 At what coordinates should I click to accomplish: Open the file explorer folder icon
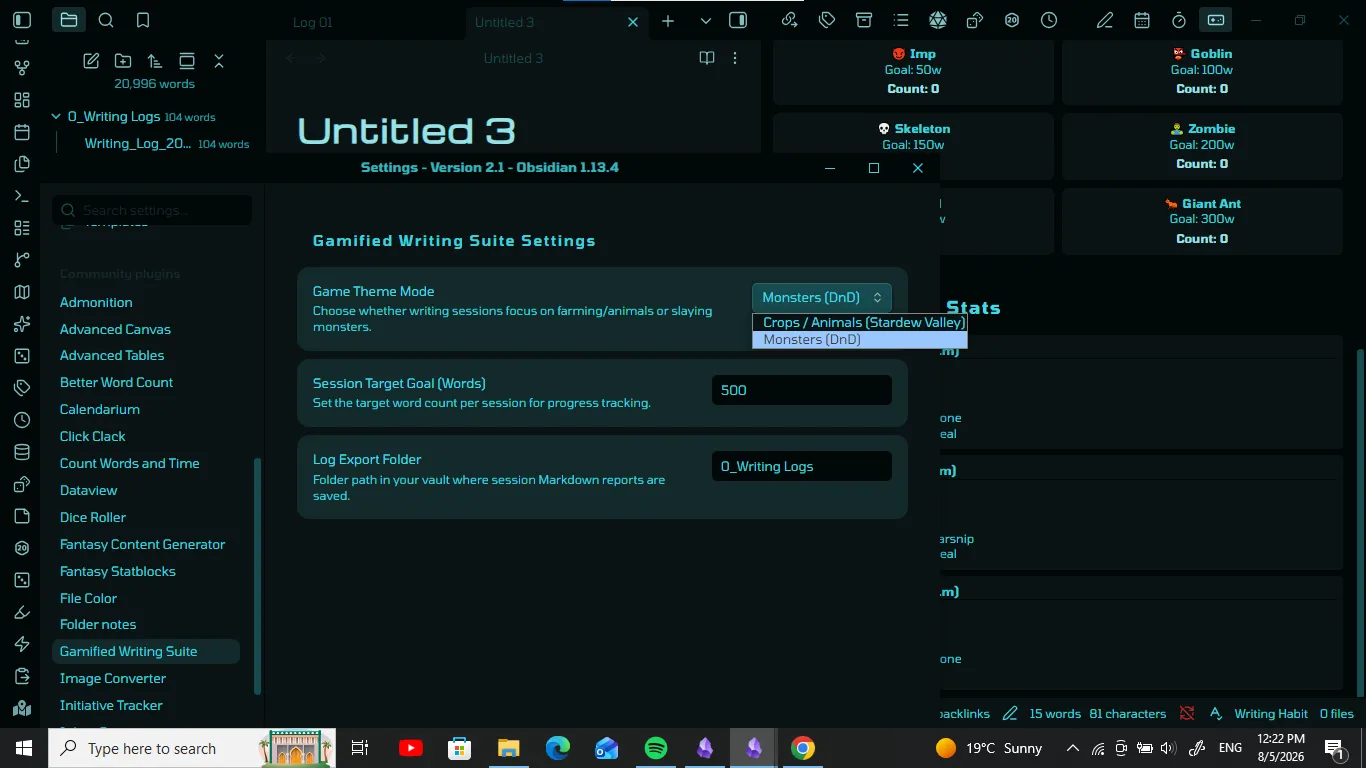[x=68, y=20]
